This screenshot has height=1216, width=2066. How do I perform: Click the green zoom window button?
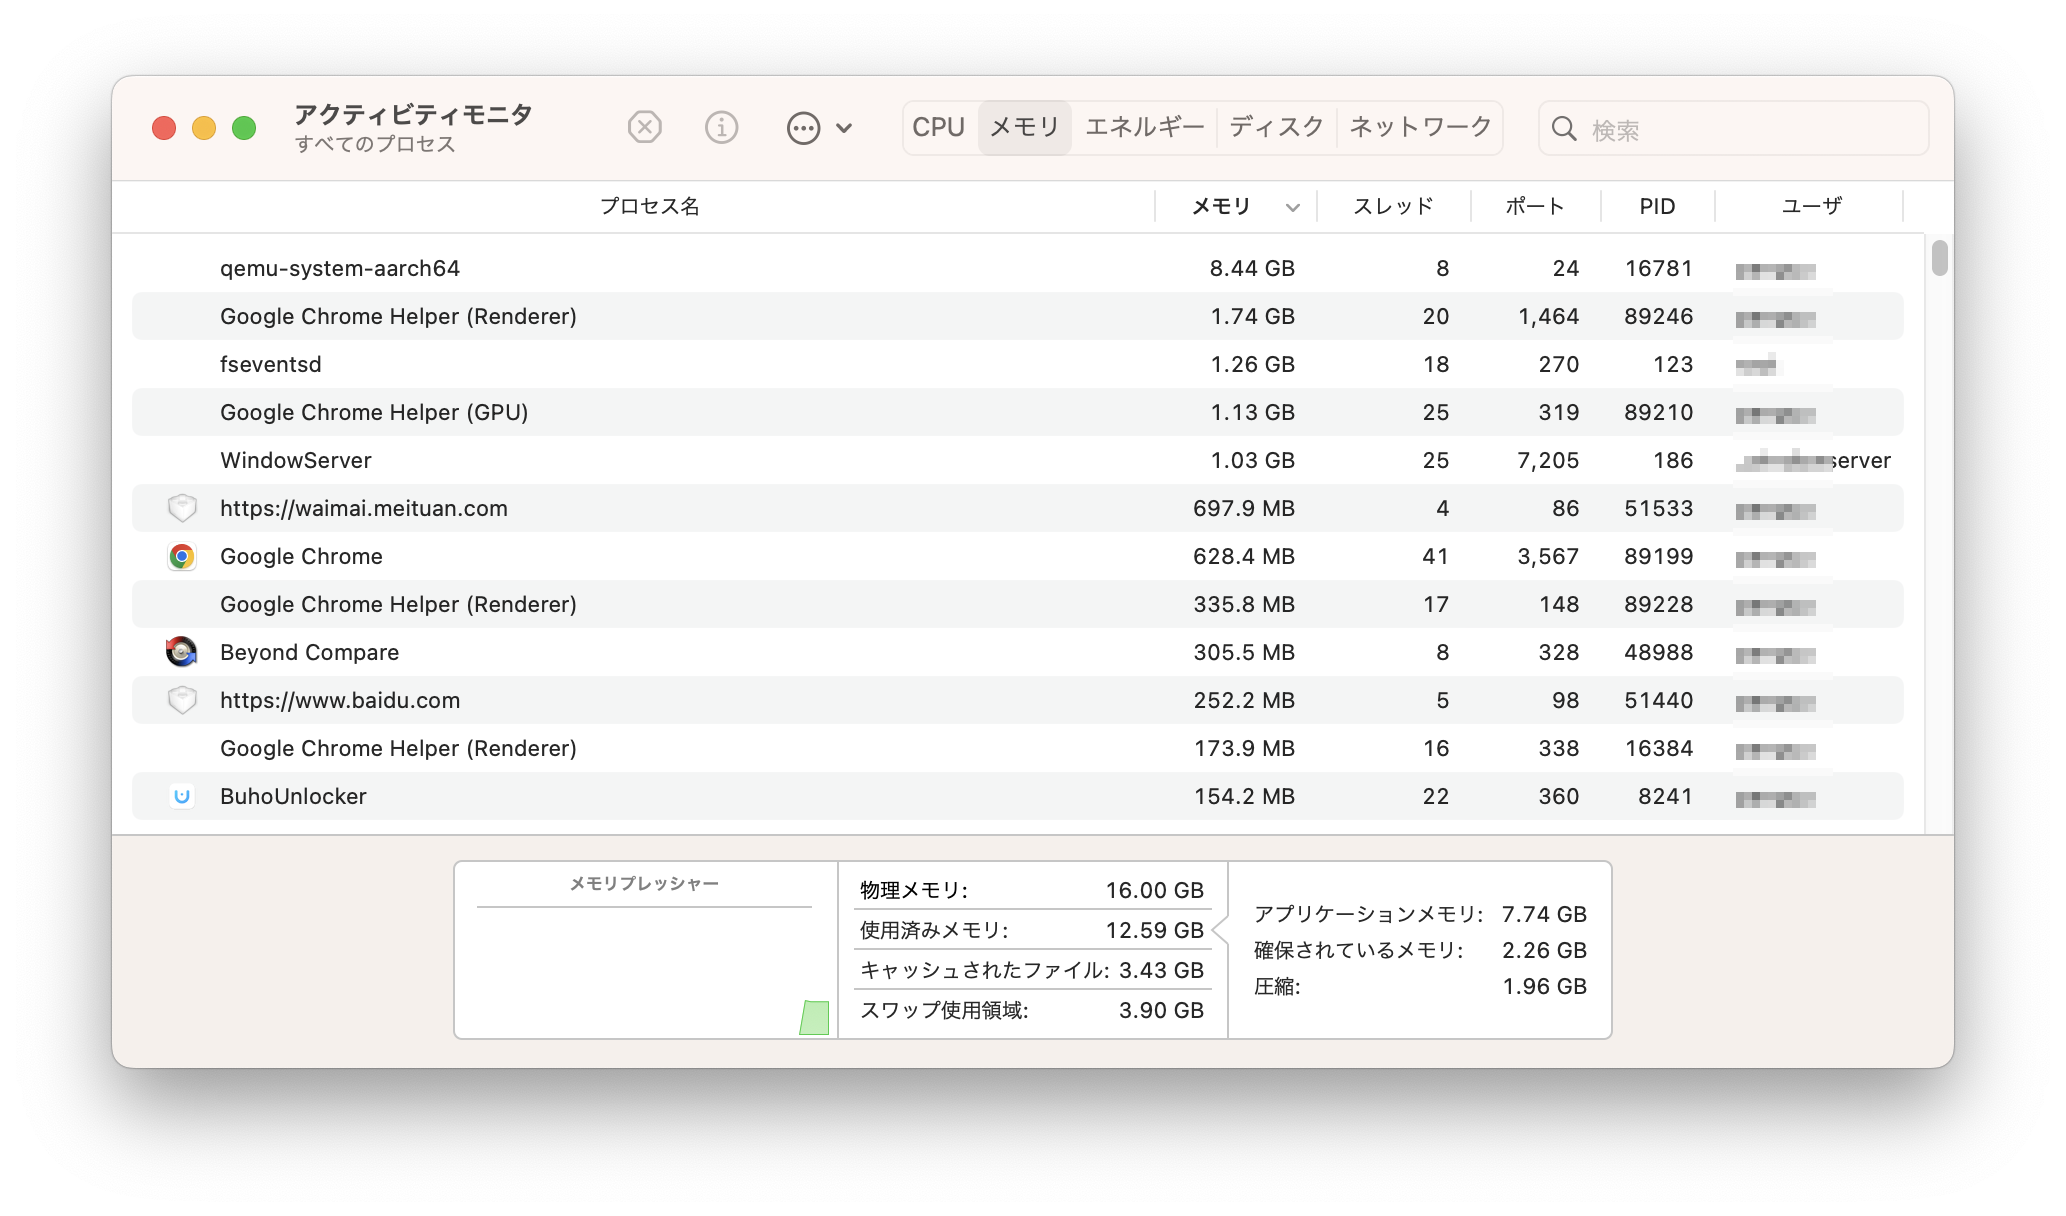pos(244,128)
